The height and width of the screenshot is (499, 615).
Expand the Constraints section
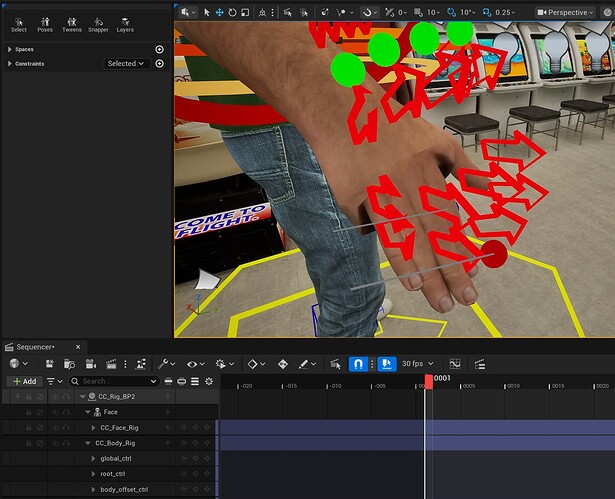coord(9,64)
